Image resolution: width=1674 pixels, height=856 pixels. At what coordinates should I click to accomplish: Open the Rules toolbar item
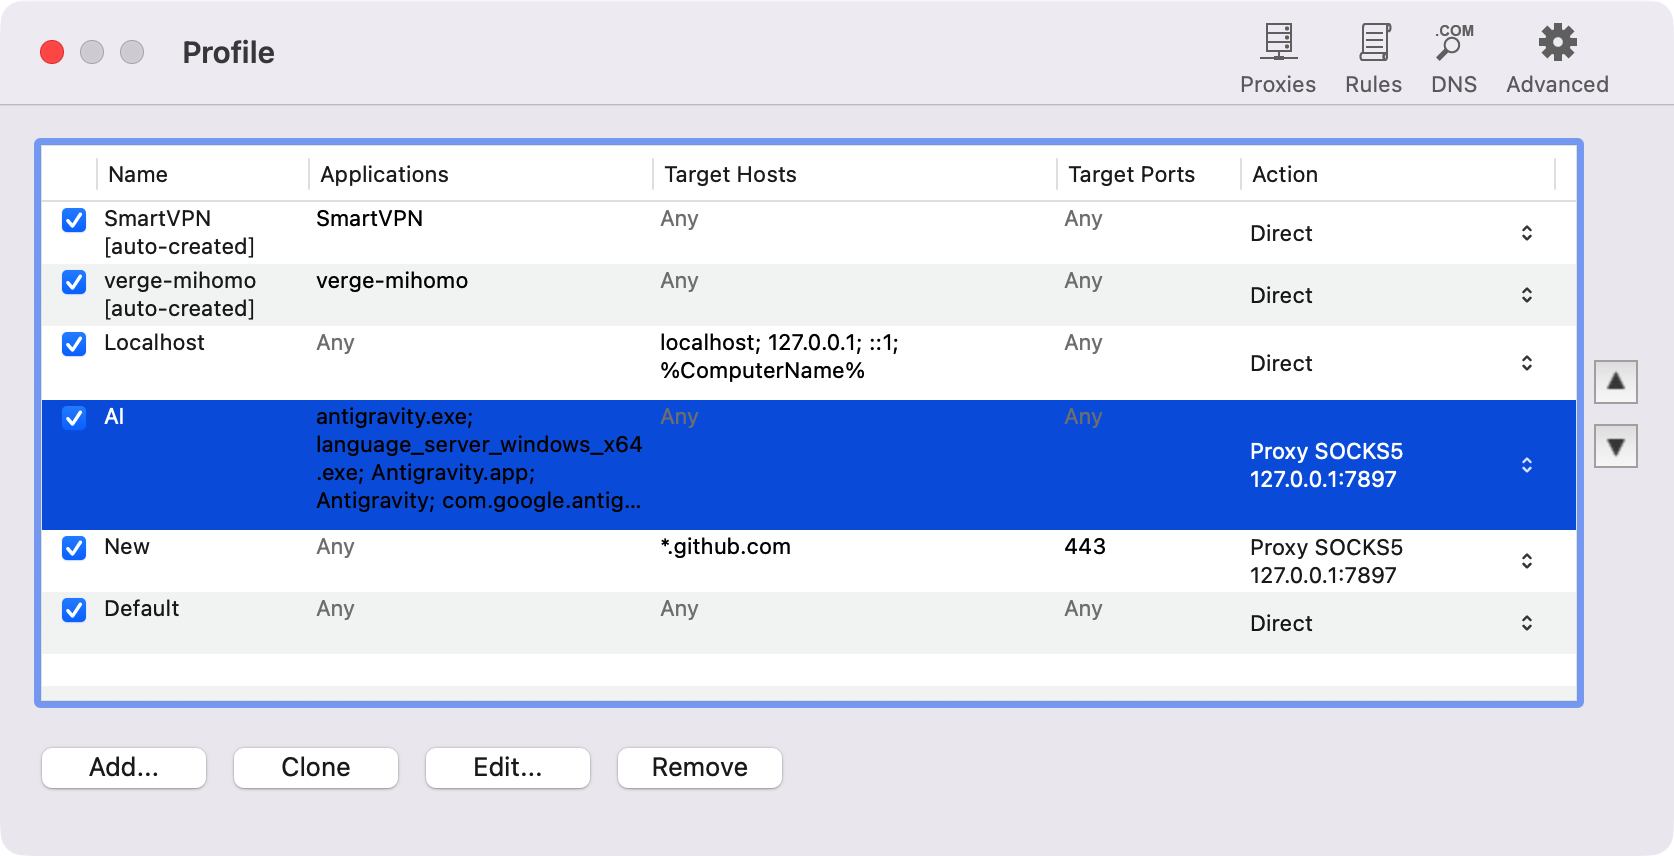(x=1373, y=59)
